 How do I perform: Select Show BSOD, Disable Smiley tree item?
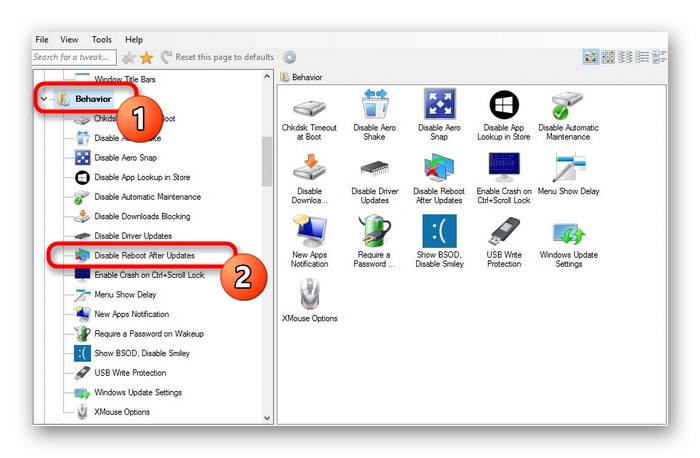click(x=142, y=353)
